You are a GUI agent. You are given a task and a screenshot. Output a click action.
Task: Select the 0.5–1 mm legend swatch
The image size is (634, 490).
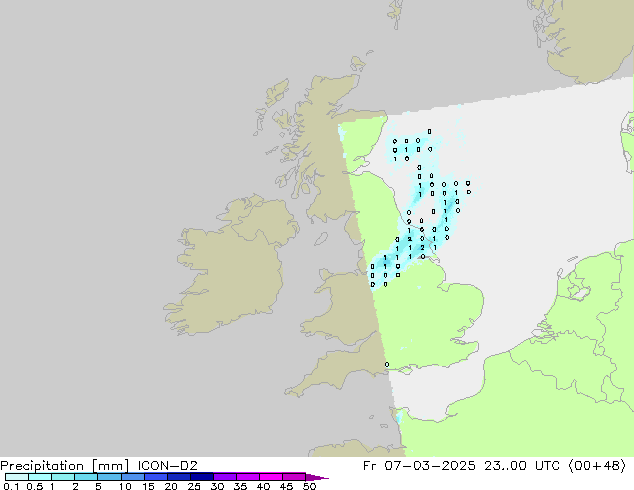point(40,477)
